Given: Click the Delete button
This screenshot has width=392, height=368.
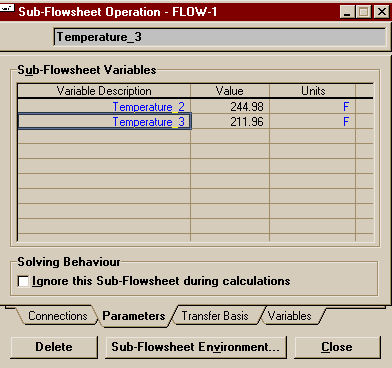Looking at the screenshot, I should (x=54, y=347).
